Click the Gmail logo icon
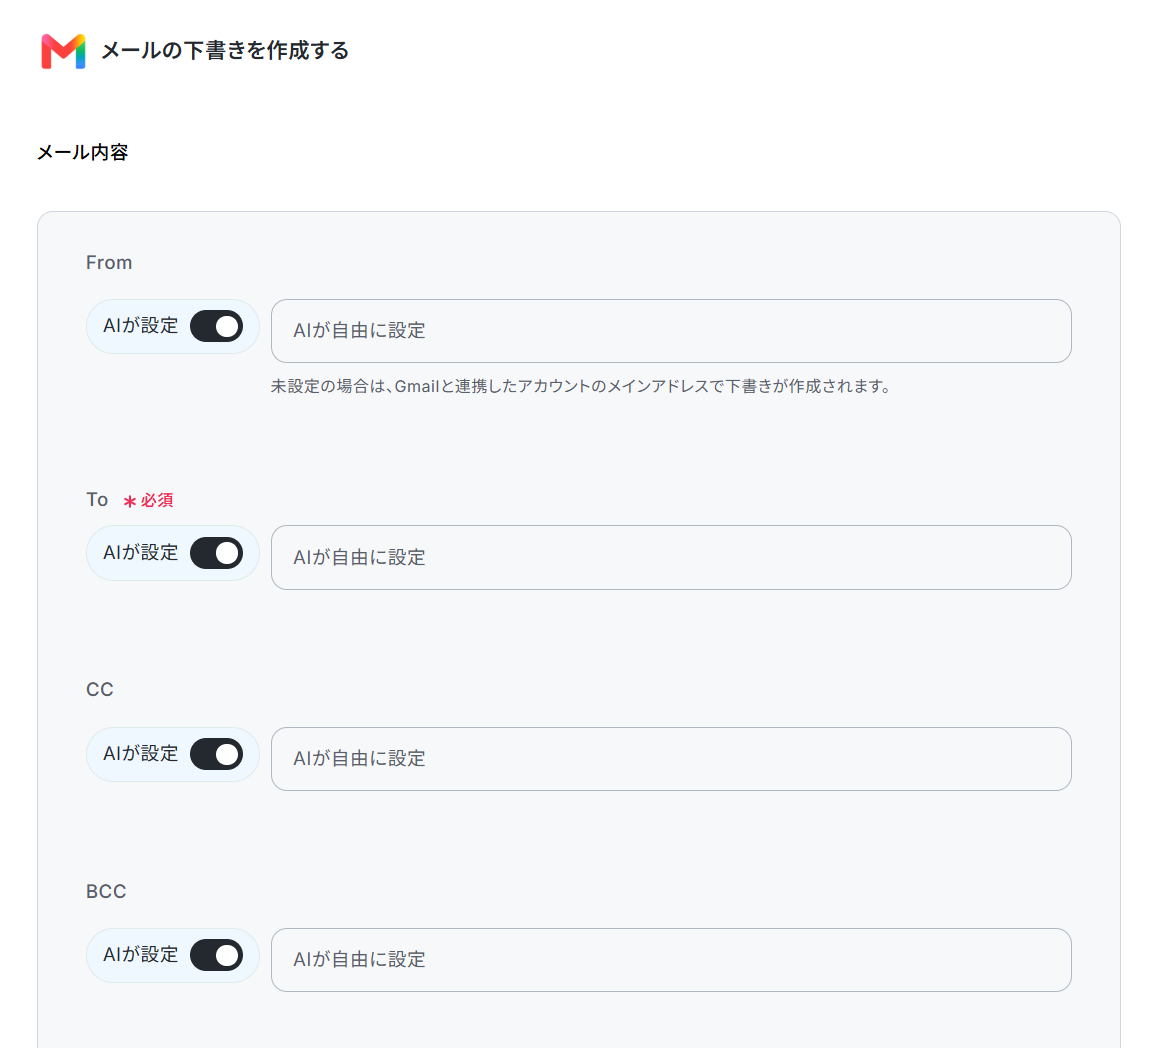This screenshot has width=1155, height=1048. 63,51
